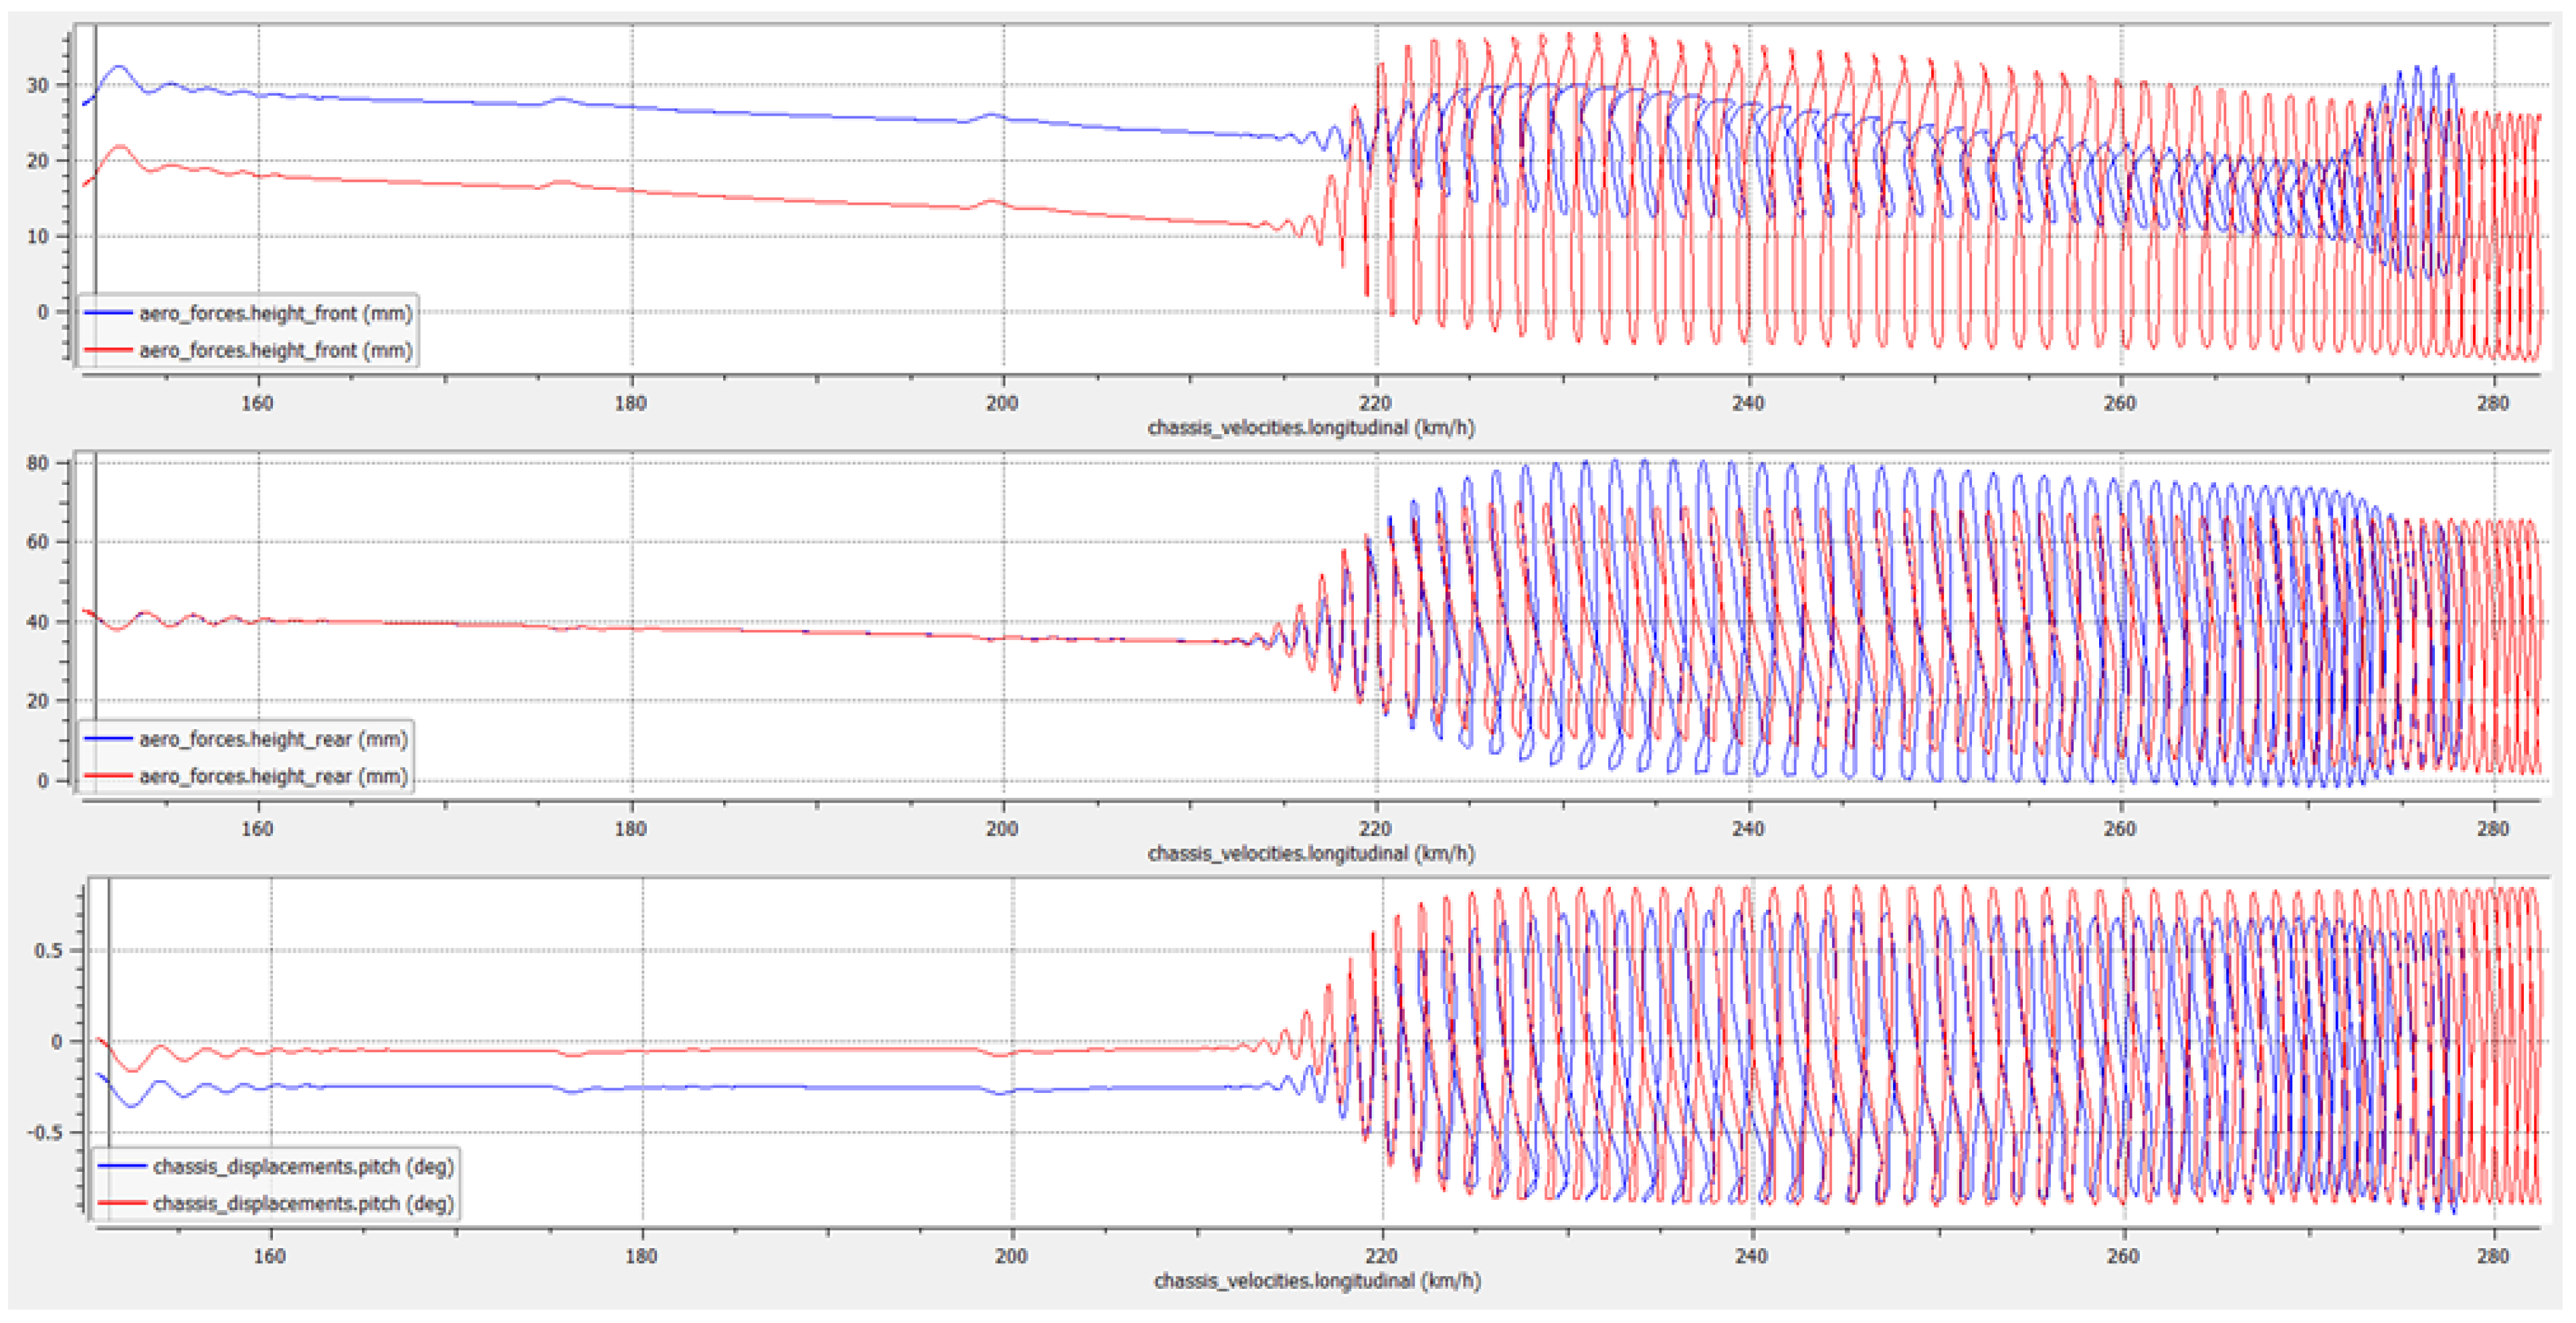Select the red aero_forces.height_front legend label
The width and height of the screenshot is (2576, 1323).
[275, 350]
